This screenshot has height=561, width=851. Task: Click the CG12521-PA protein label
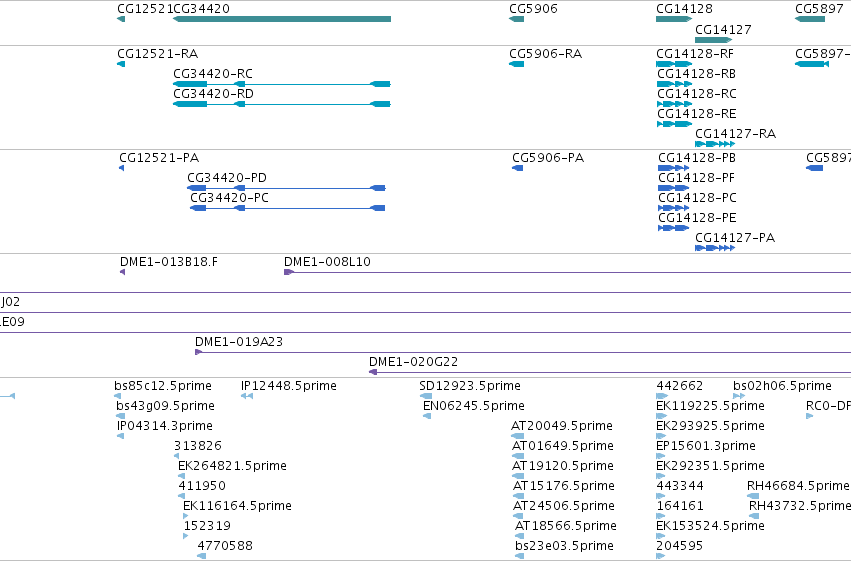point(159,158)
